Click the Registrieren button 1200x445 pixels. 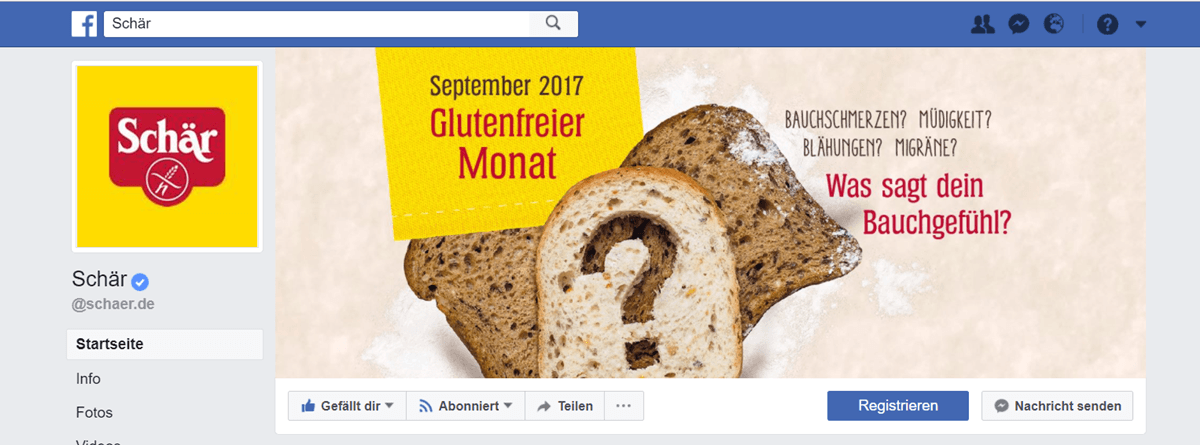pos(898,406)
